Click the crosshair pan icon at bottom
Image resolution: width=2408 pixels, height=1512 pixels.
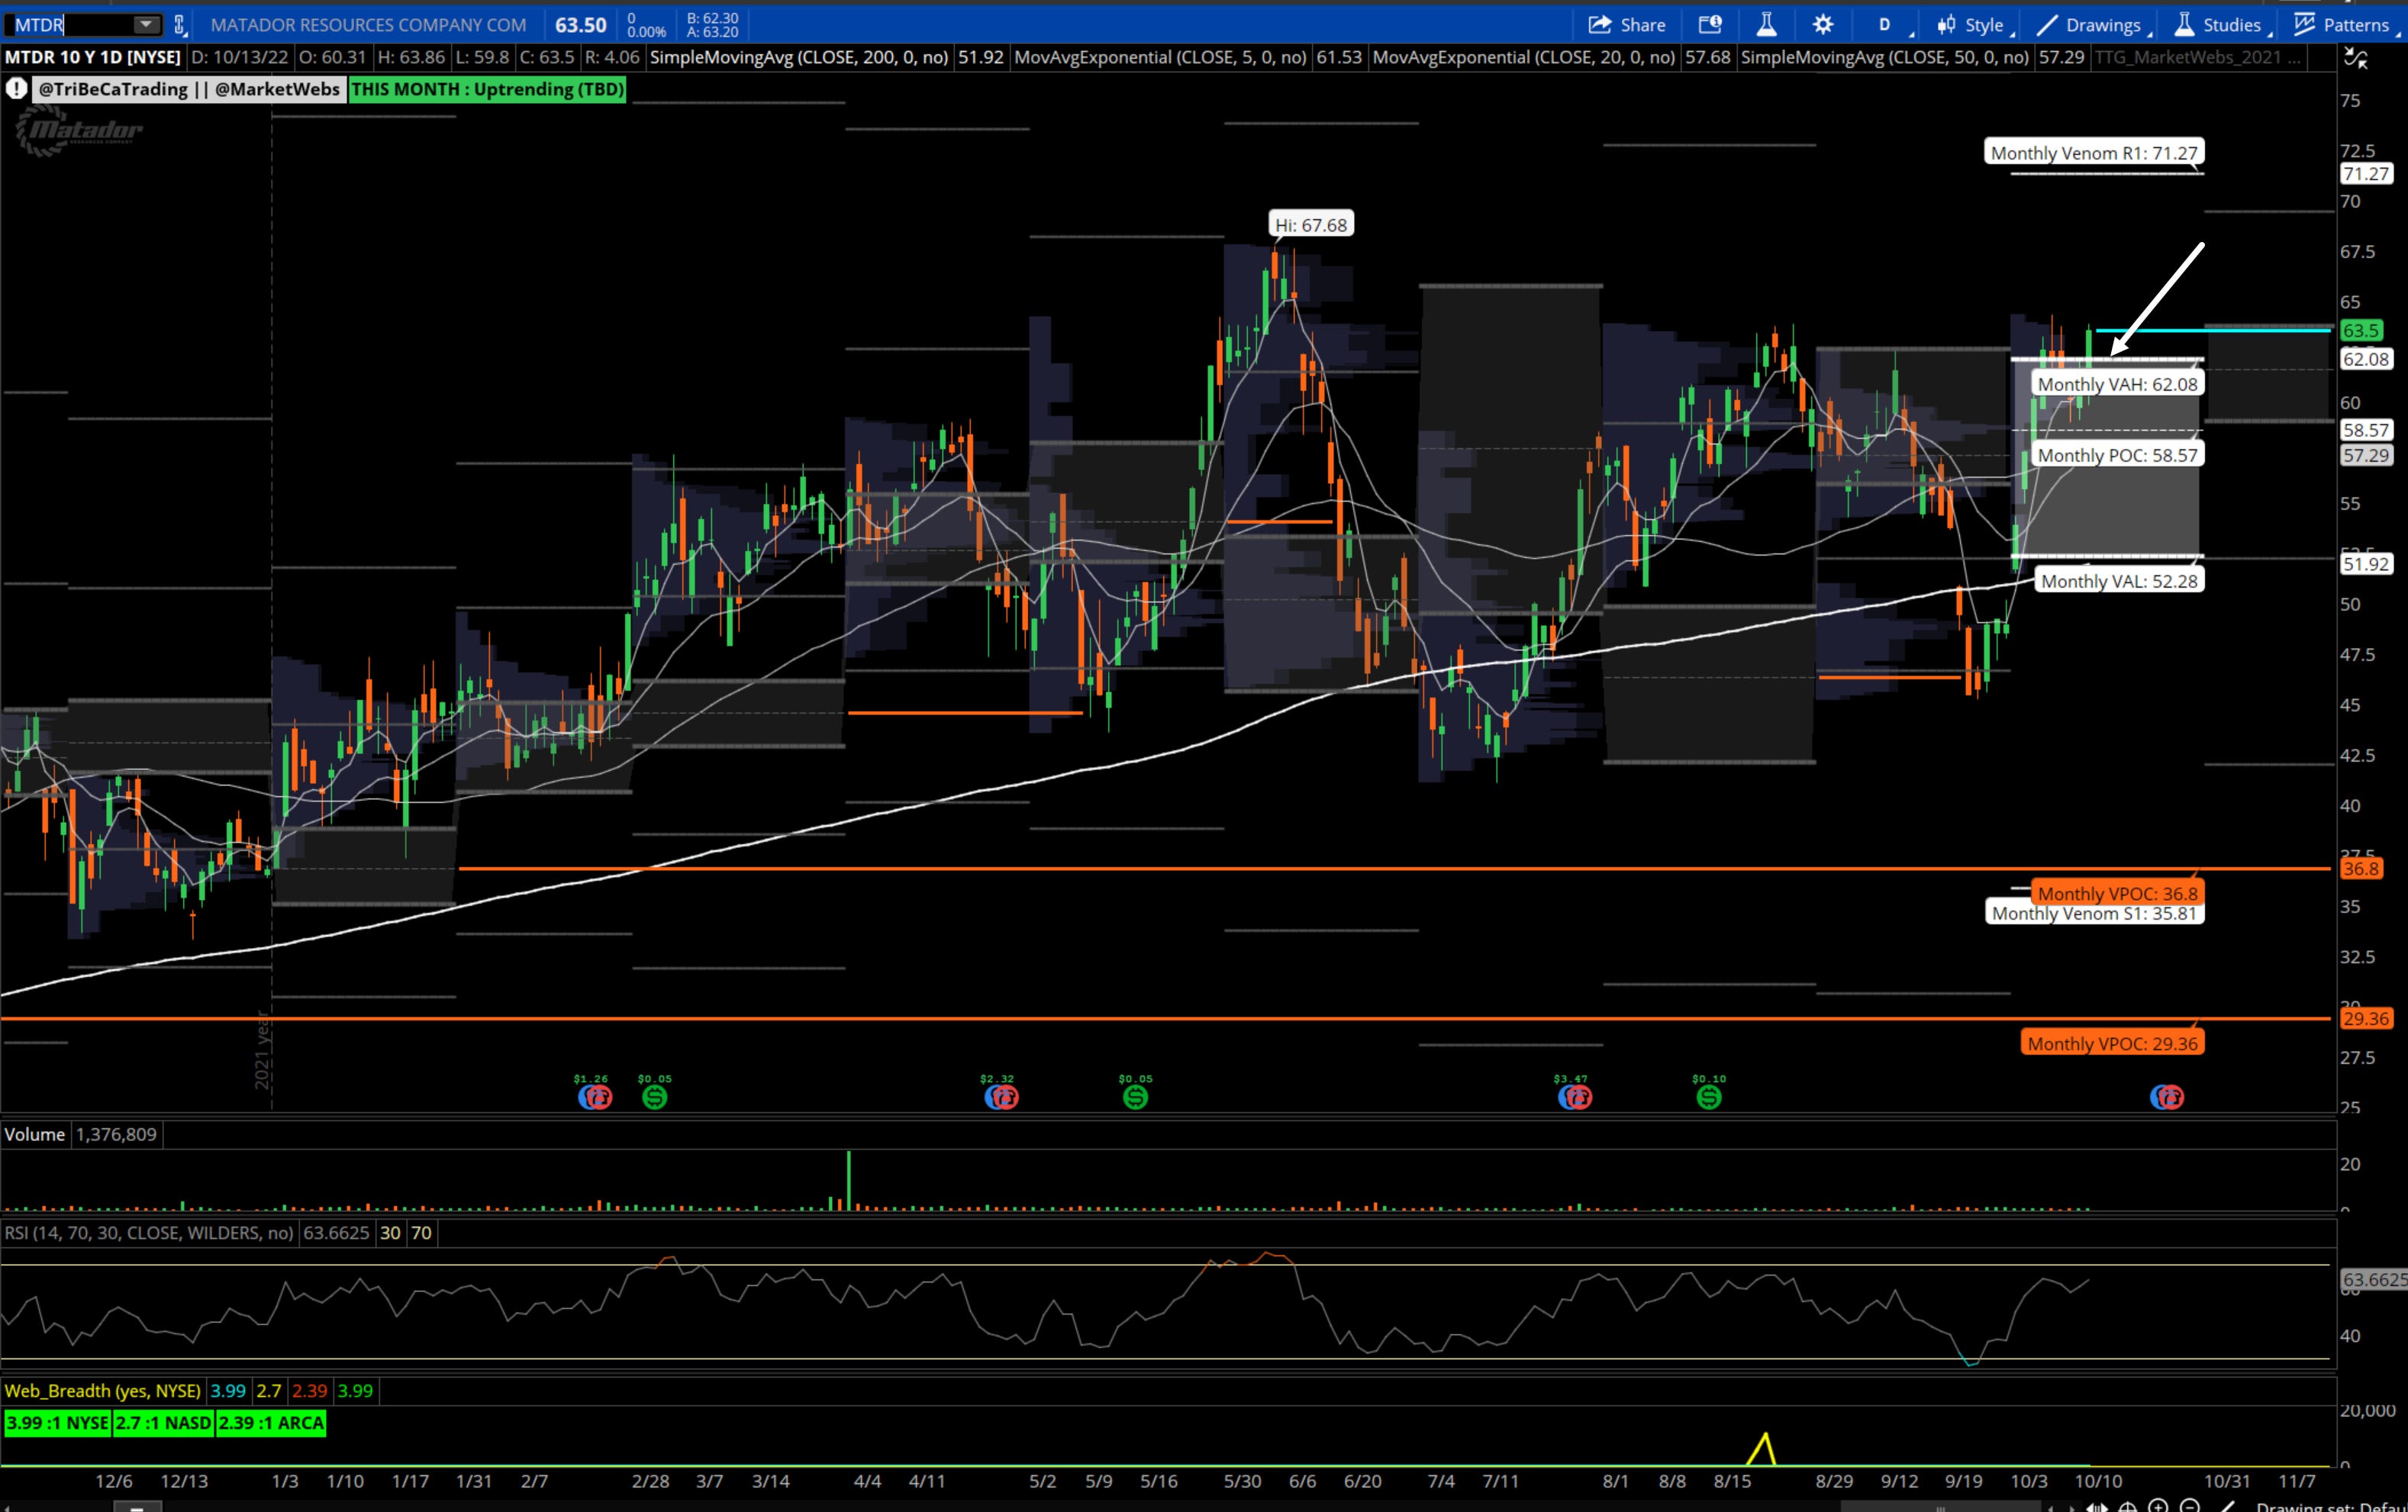pos(2128,1505)
